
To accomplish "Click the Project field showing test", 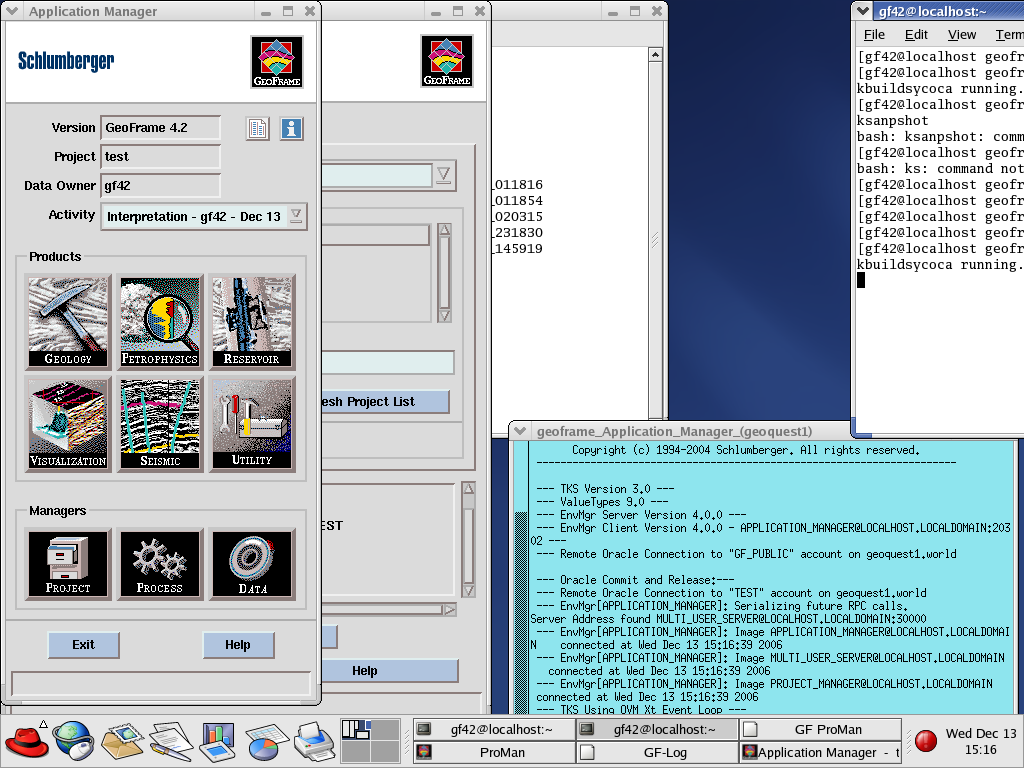I will click(161, 157).
